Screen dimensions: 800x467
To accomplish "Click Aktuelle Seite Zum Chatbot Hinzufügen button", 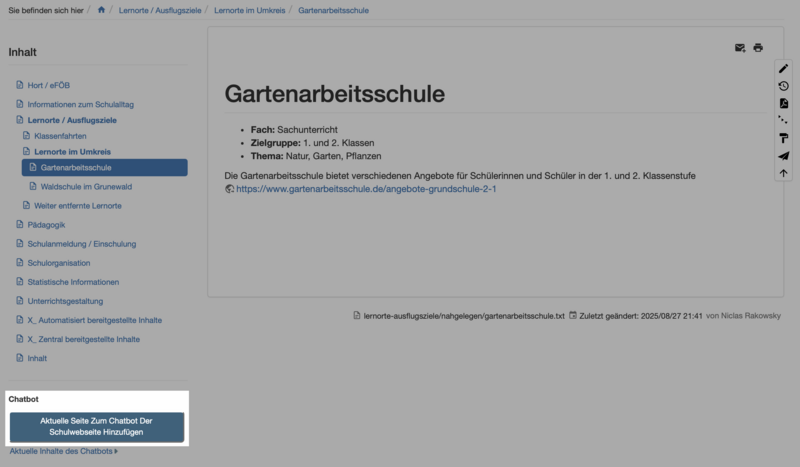I will coord(97,427).
